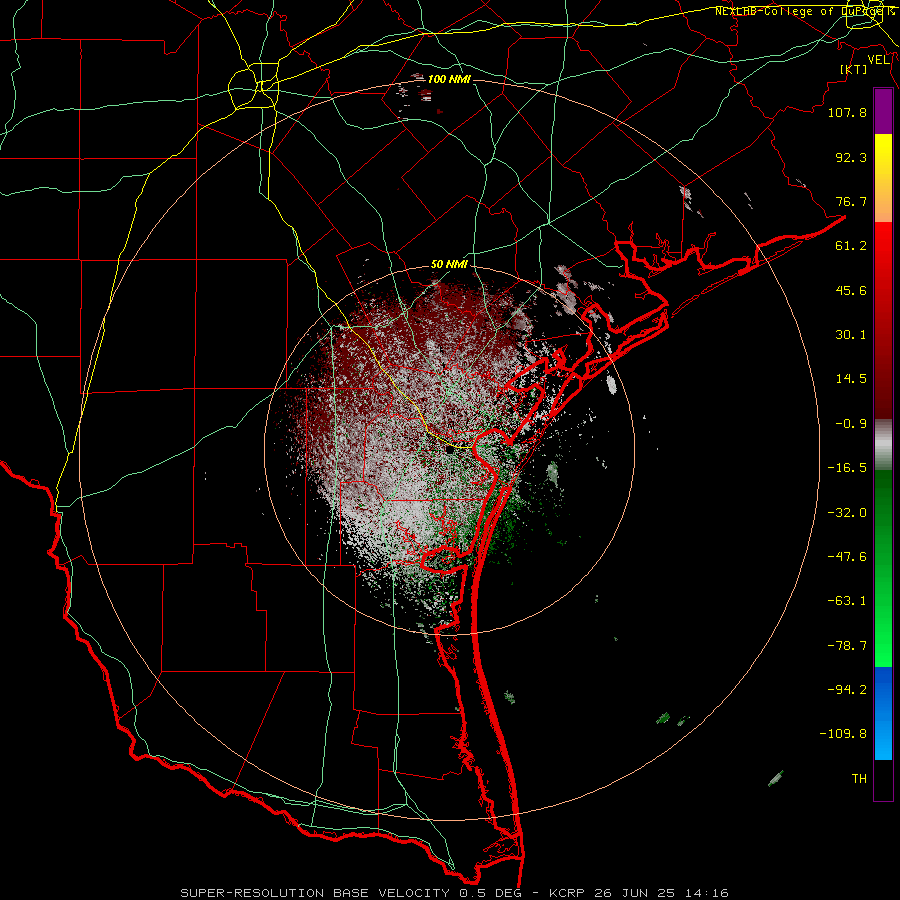The width and height of the screenshot is (900, 900).
Task: Click the -0.9 value on the velocity scale
Action: click(x=851, y=424)
